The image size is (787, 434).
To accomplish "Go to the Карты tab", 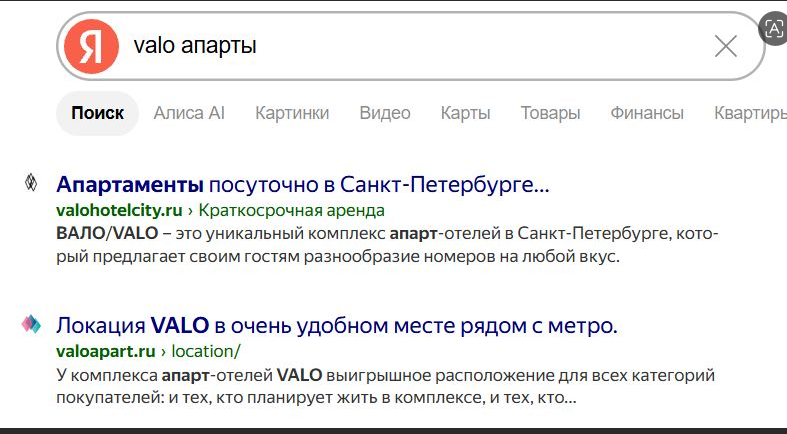I will pos(465,113).
